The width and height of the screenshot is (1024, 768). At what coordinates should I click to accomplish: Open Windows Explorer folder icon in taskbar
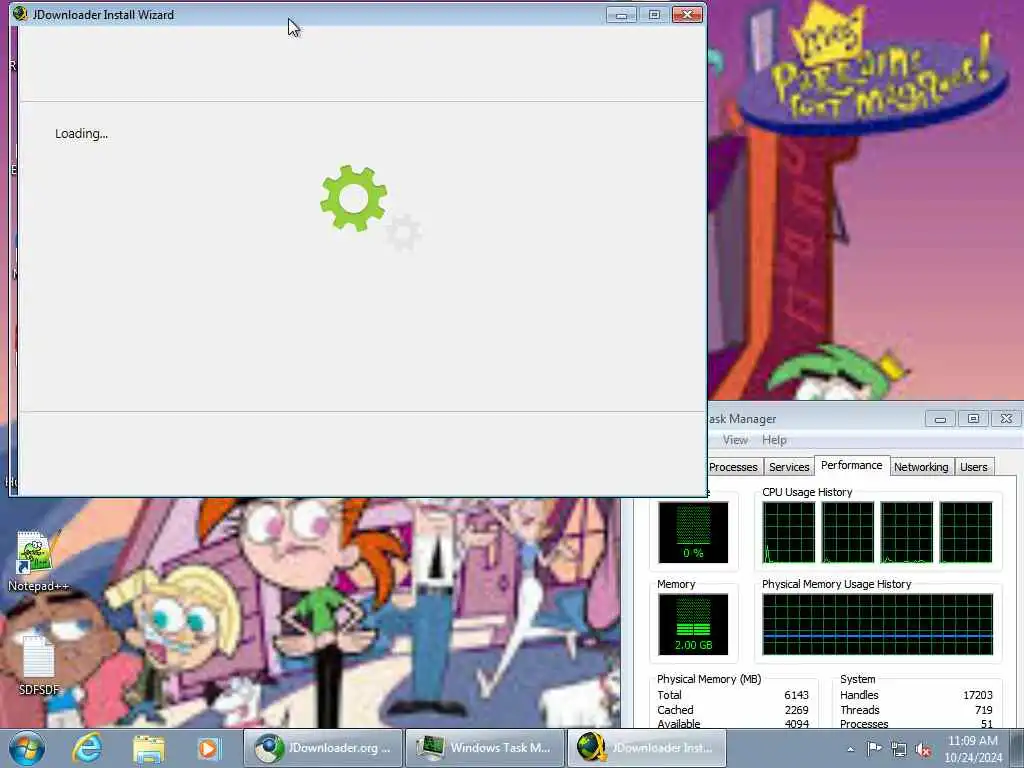pyautogui.click(x=149, y=748)
